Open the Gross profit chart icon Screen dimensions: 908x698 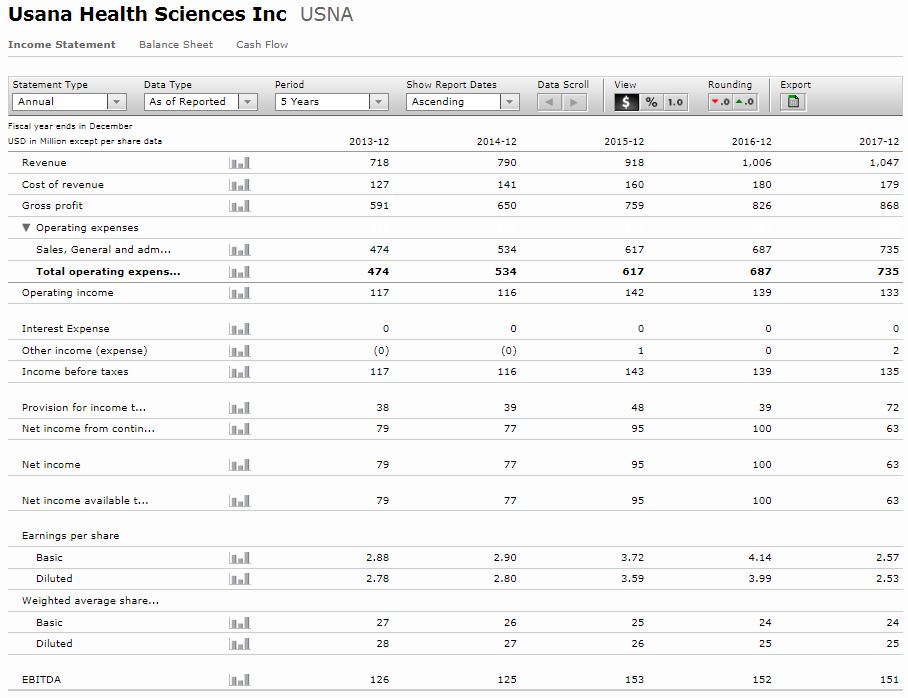240,206
